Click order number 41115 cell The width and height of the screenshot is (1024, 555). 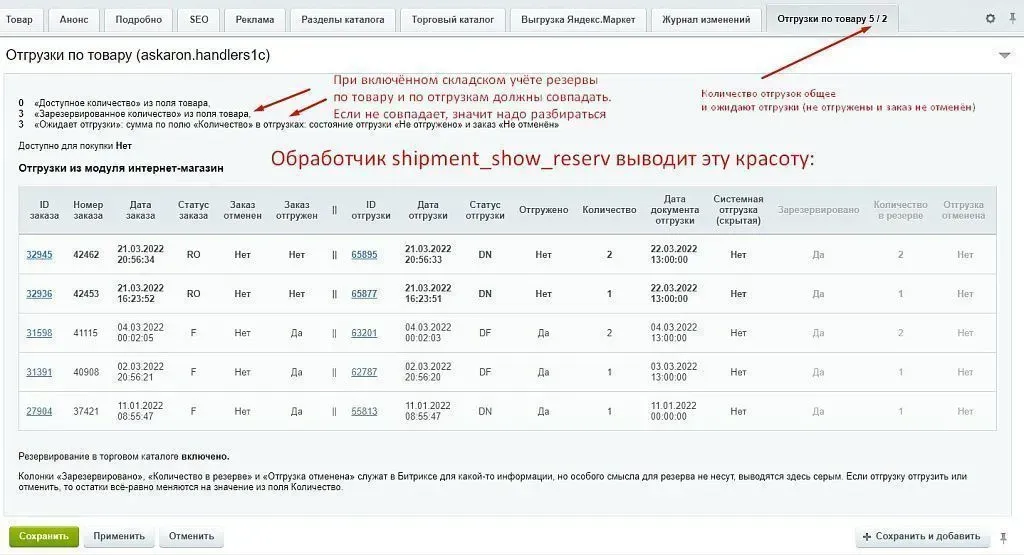[86, 333]
